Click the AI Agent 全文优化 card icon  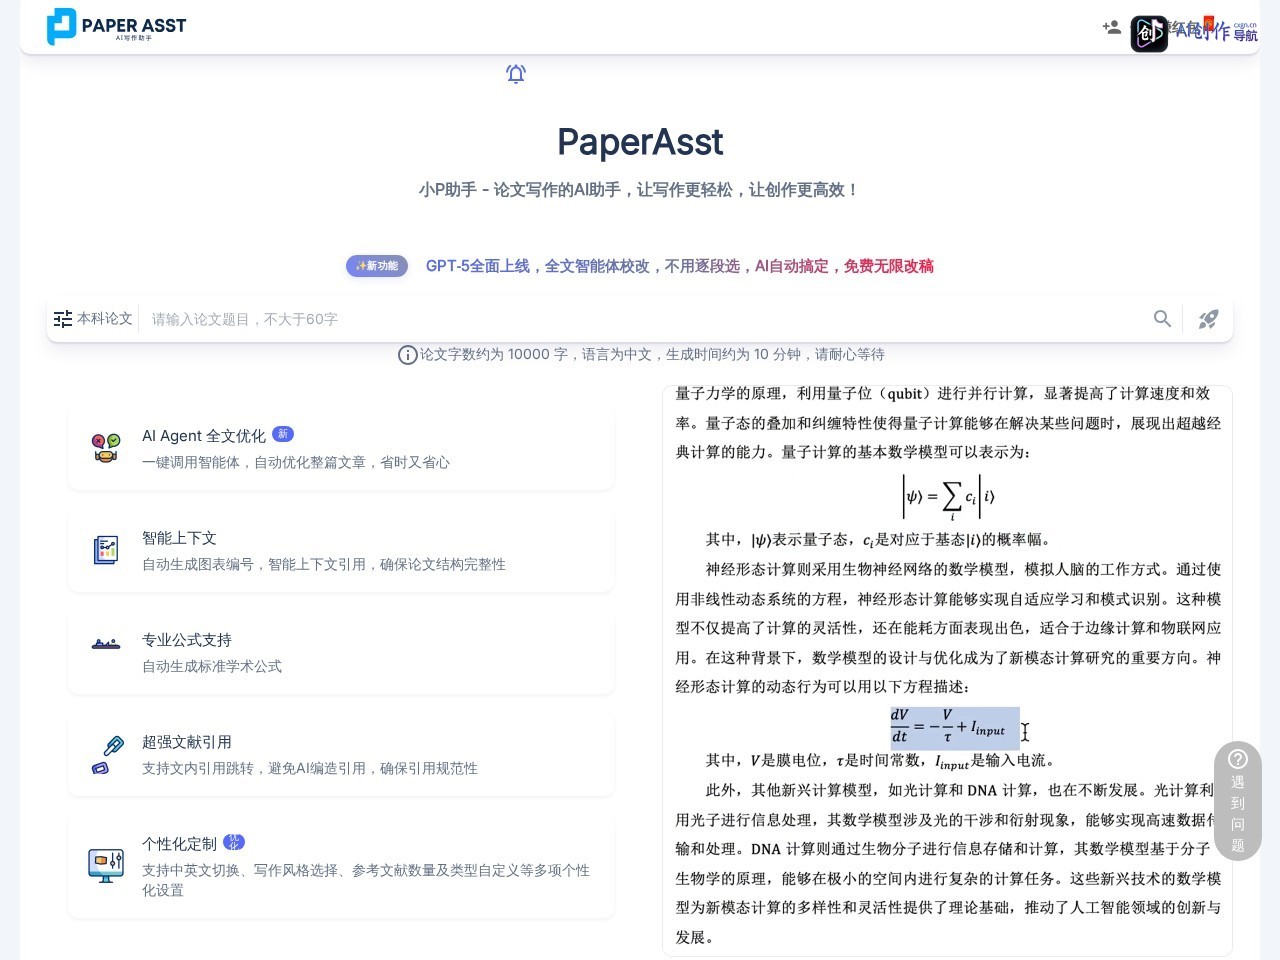(106, 448)
